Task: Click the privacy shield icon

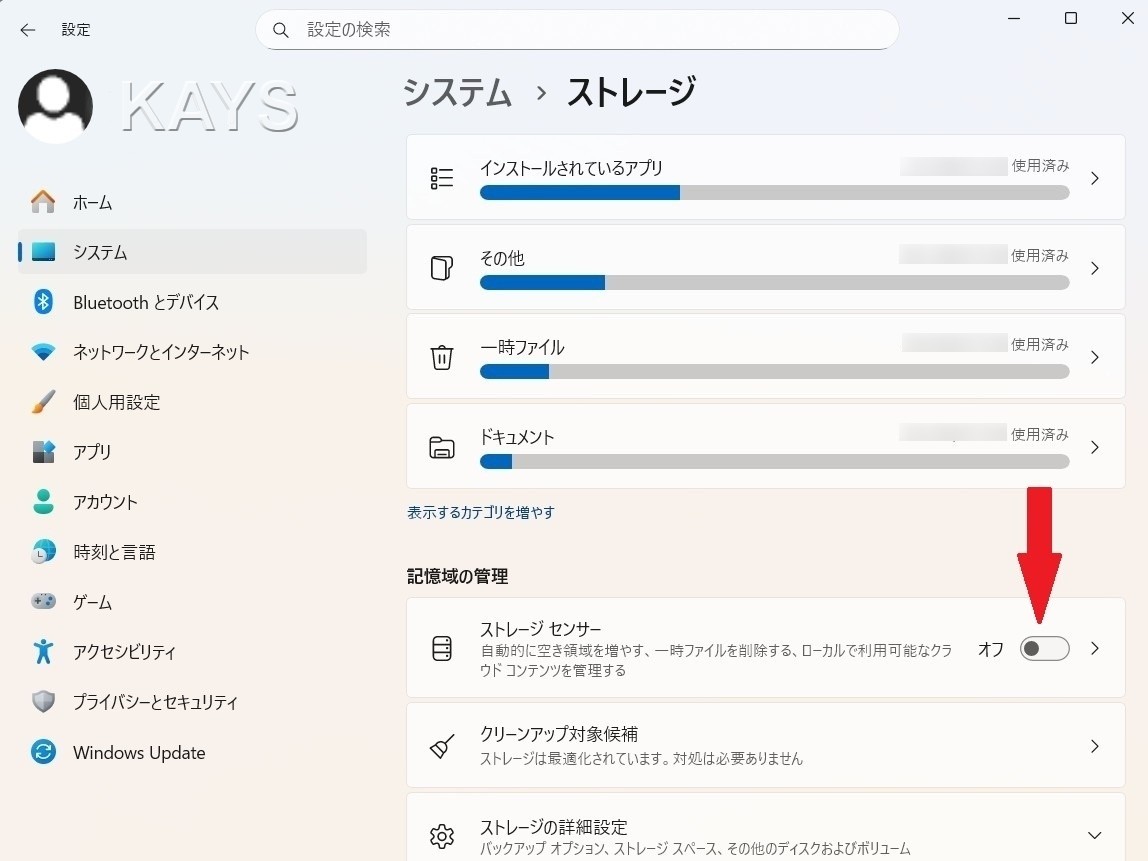Action: [43, 702]
